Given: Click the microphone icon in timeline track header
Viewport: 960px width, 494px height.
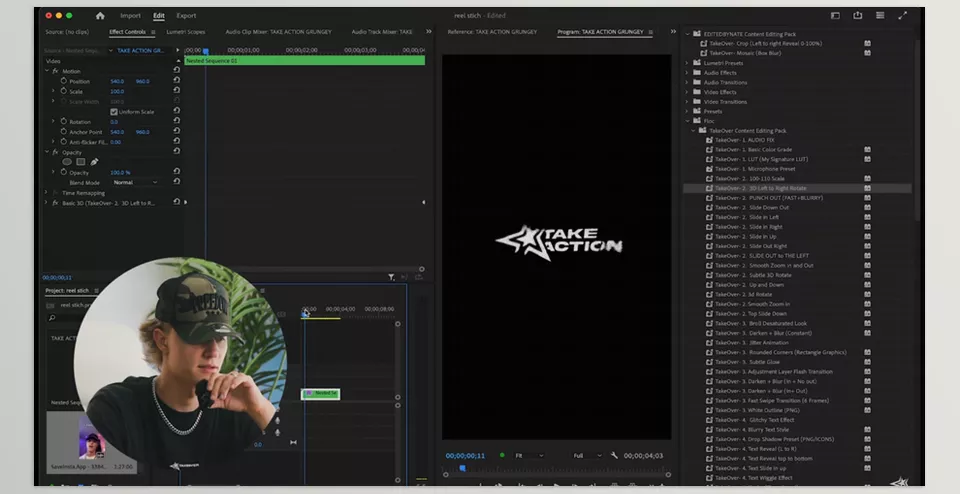Looking at the screenshot, I should coord(277,421).
